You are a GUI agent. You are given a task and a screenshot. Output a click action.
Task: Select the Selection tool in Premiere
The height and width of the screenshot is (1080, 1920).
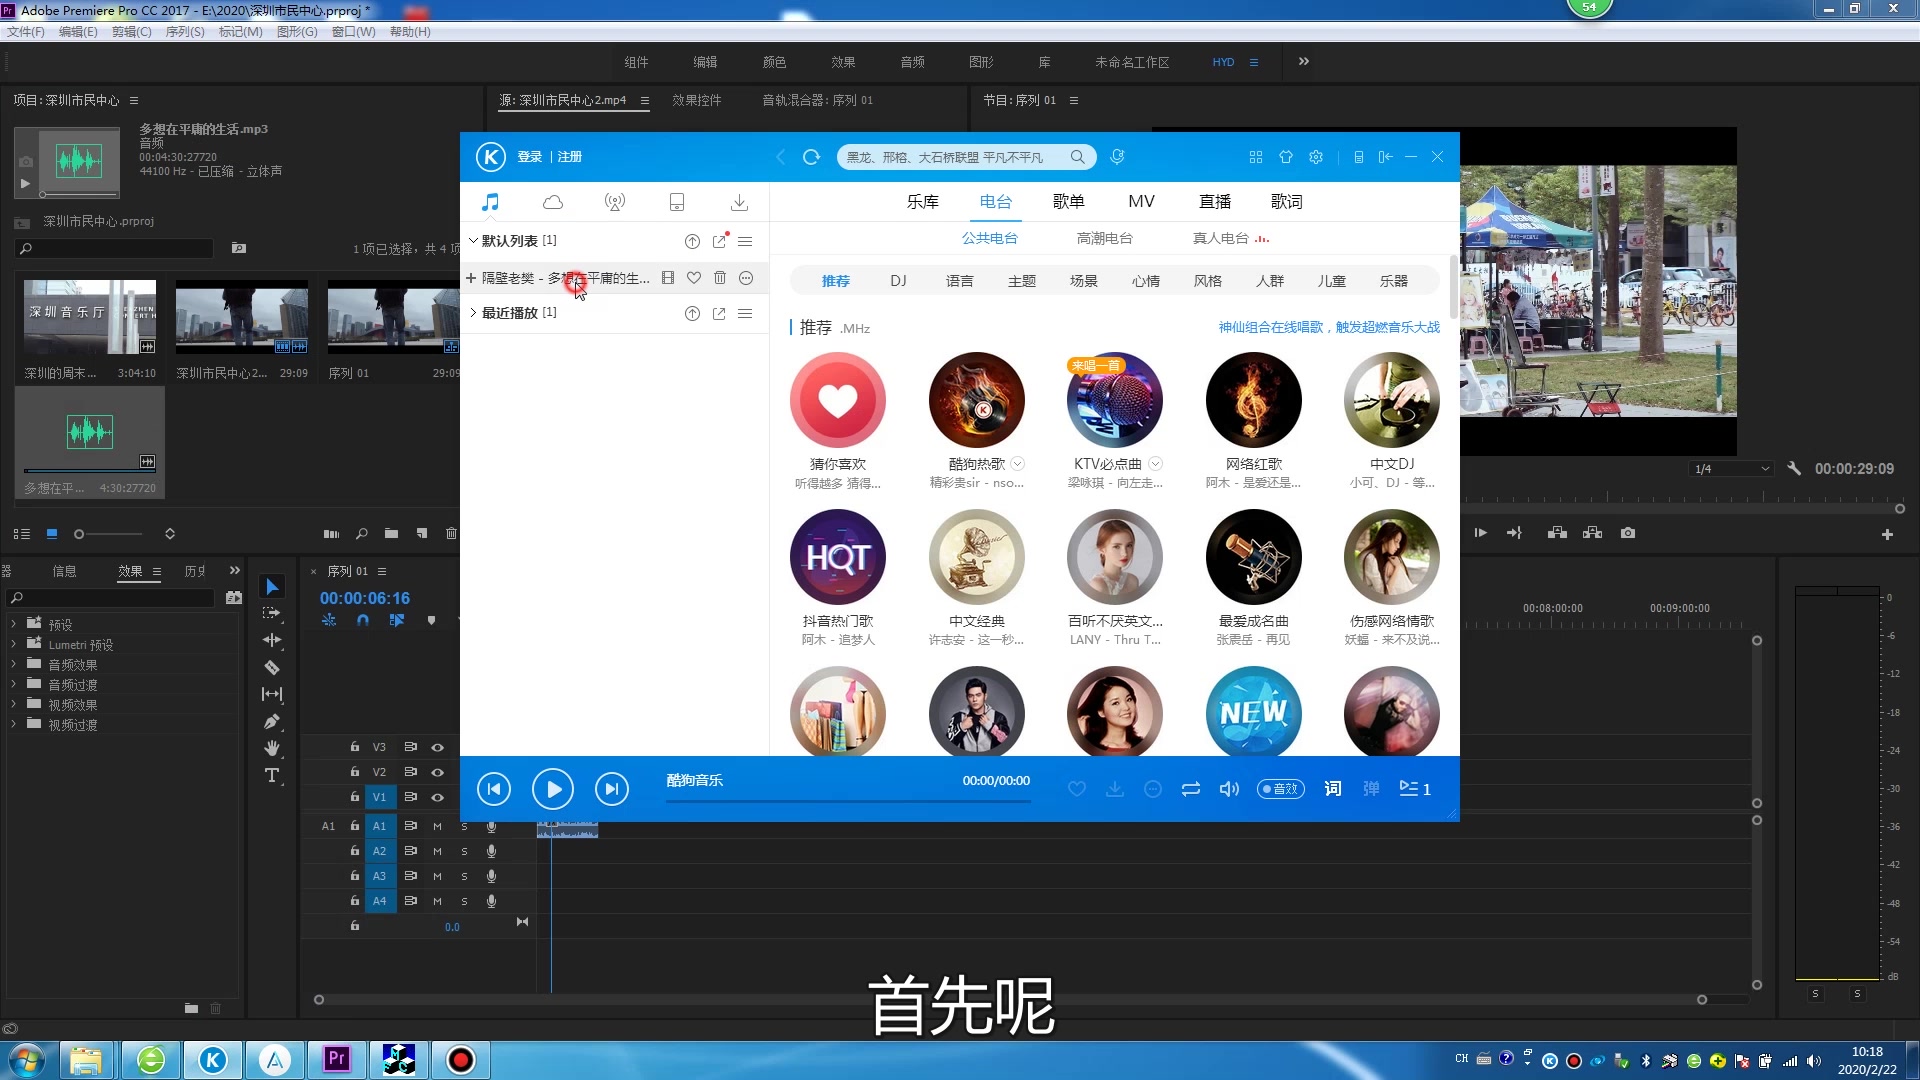tap(272, 586)
